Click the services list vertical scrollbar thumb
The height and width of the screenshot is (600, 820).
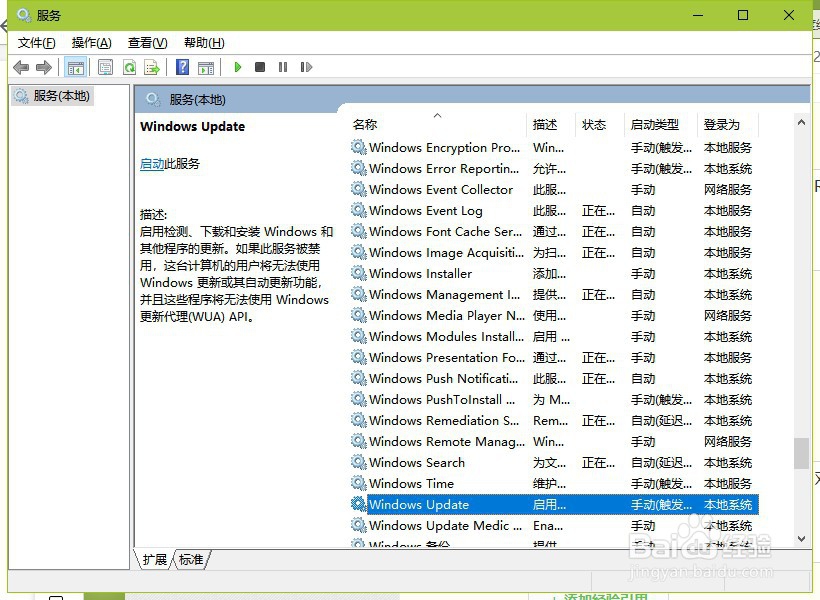pyautogui.click(x=801, y=454)
